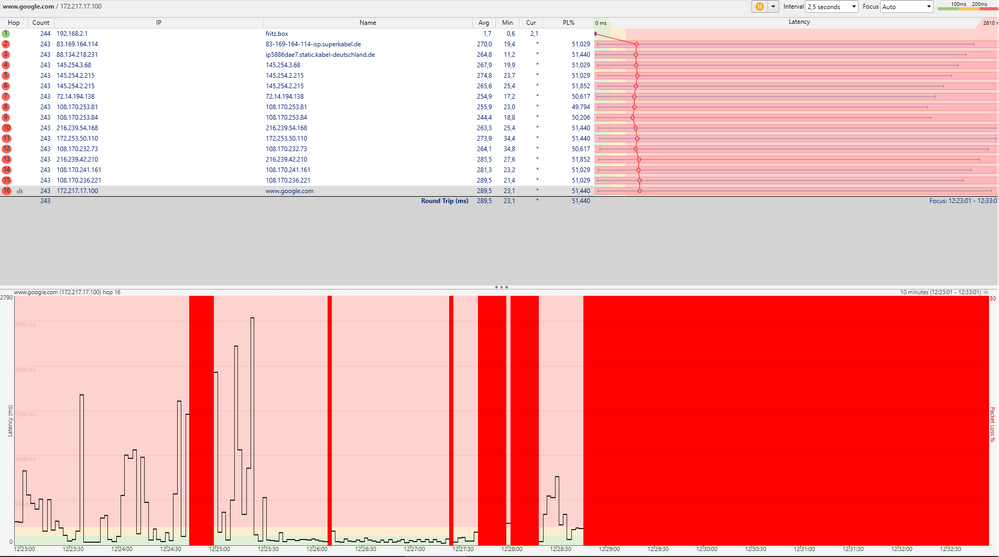Select IP 108.170.253.84 in hop 9
The image size is (999, 557).
pyautogui.click(x=77, y=117)
